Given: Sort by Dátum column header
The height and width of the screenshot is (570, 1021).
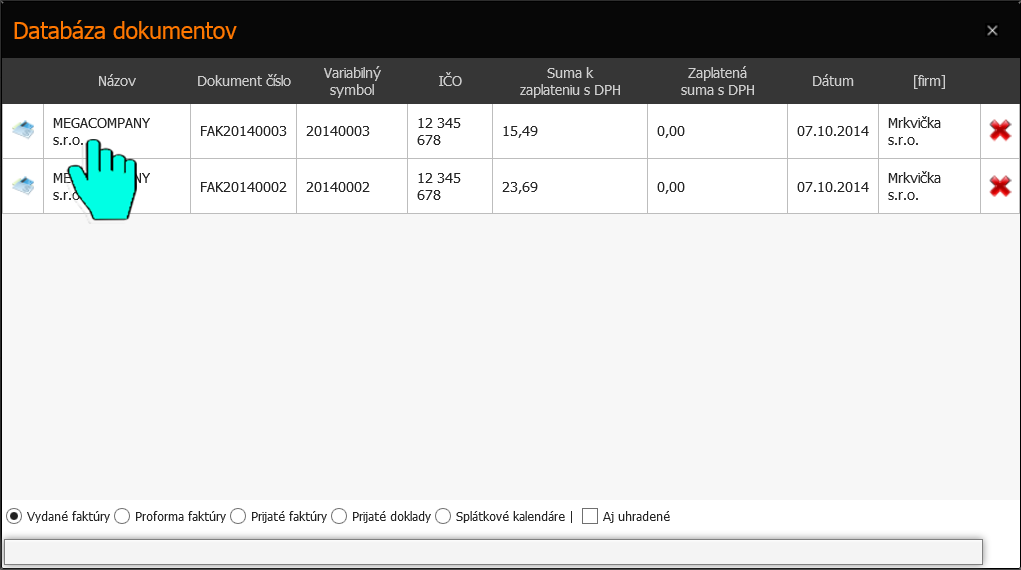Looking at the screenshot, I should (832, 81).
